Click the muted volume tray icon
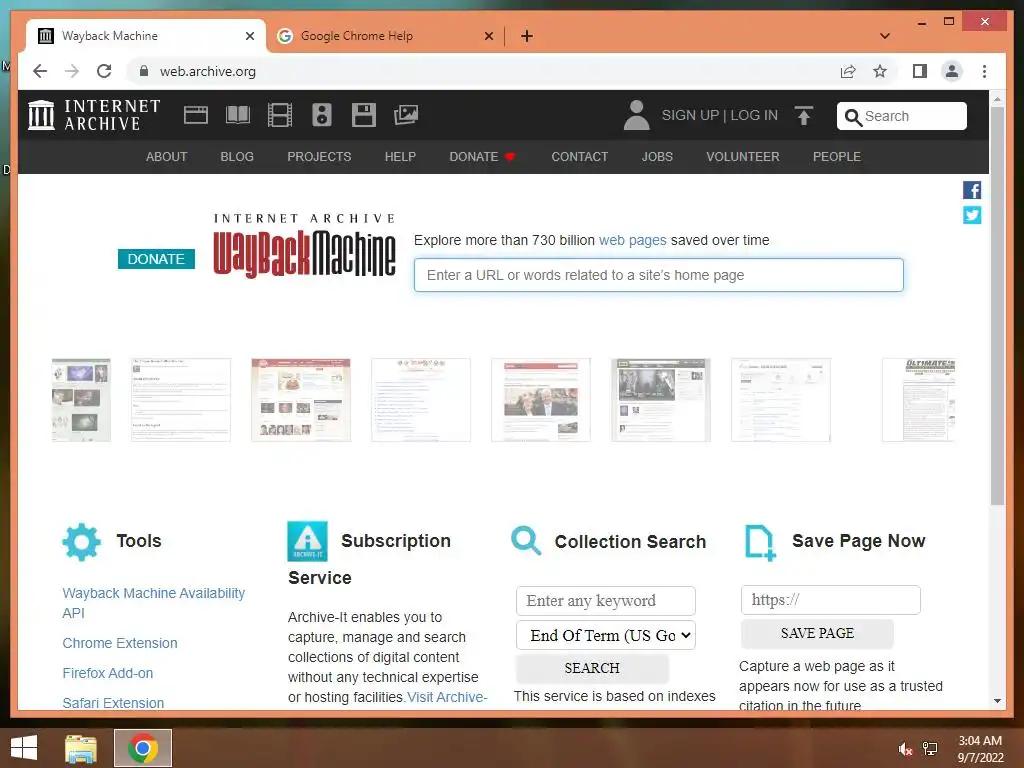This screenshot has width=1024, height=768. 905,749
